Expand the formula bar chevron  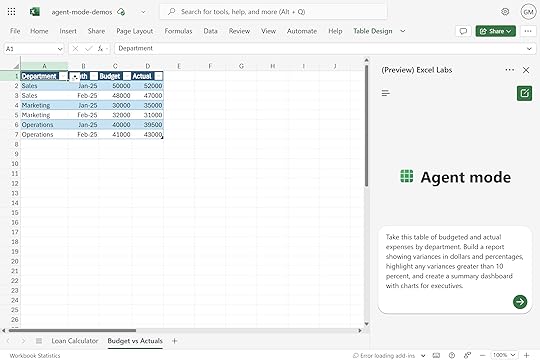(x=529, y=49)
